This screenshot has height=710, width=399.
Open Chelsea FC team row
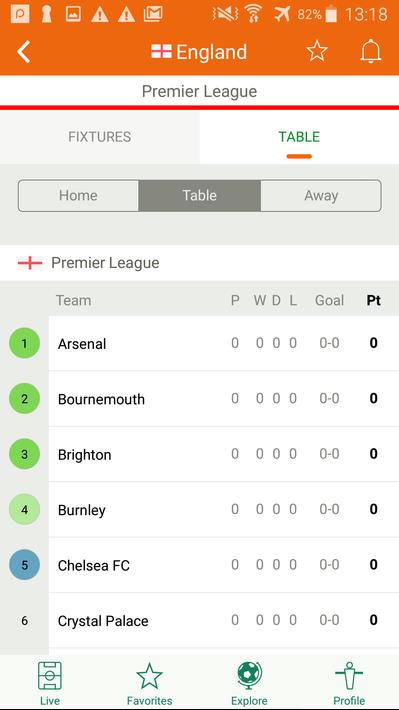coord(224,565)
